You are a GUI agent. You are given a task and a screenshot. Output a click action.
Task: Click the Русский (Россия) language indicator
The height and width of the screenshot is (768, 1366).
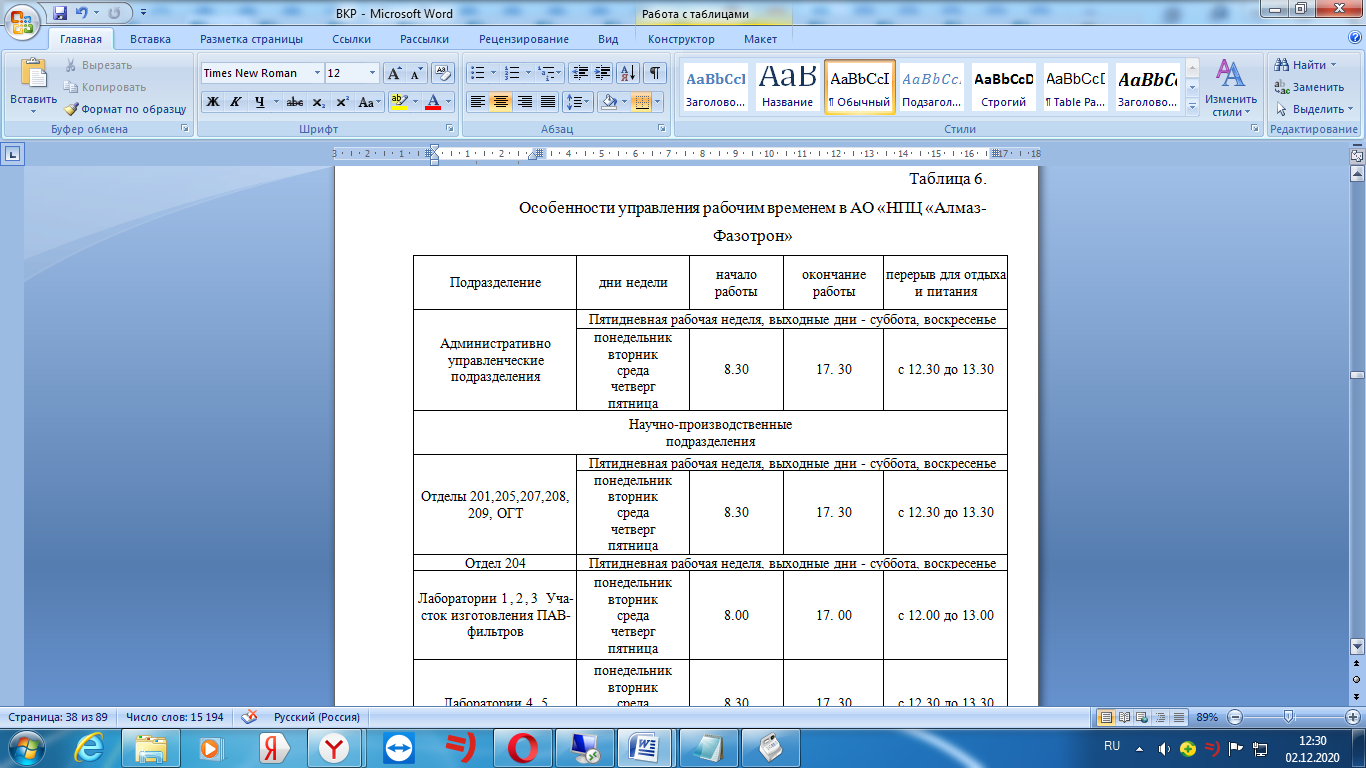tap(317, 717)
